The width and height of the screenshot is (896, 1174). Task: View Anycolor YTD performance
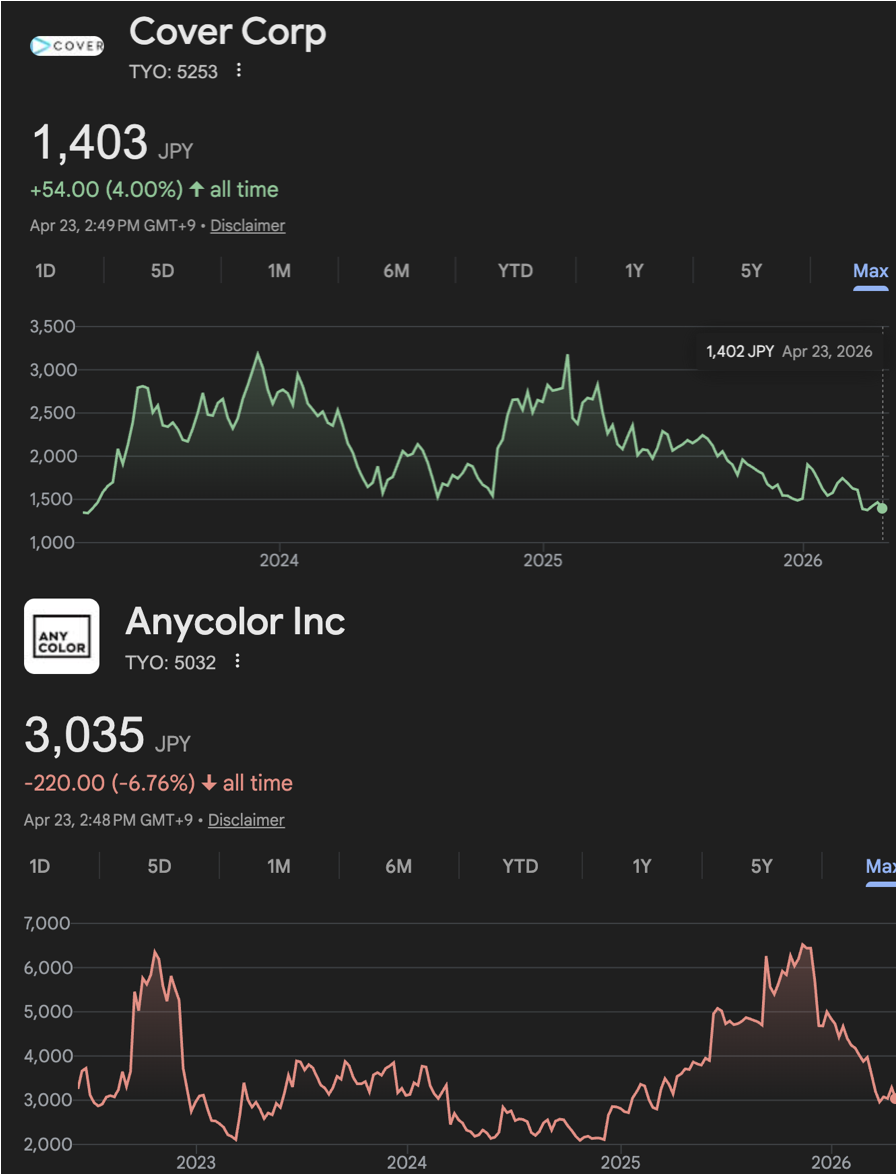tap(520, 866)
